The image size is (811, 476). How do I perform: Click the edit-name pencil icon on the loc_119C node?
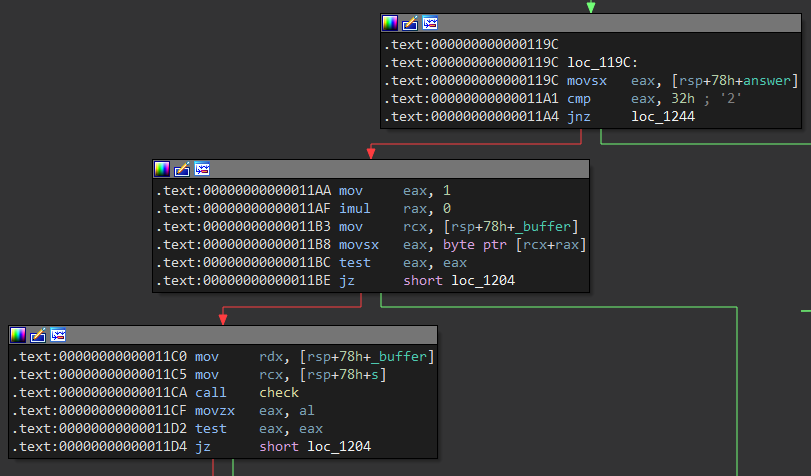[x=410, y=23]
